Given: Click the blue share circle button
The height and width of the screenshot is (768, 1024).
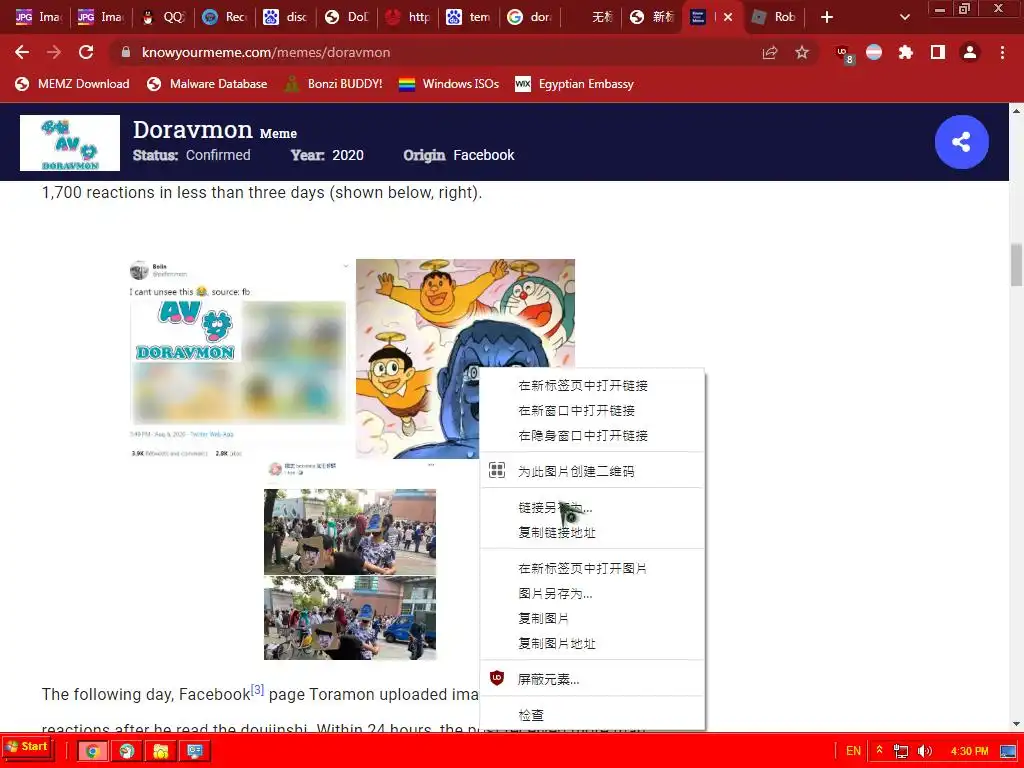Looking at the screenshot, I should 961,142.
